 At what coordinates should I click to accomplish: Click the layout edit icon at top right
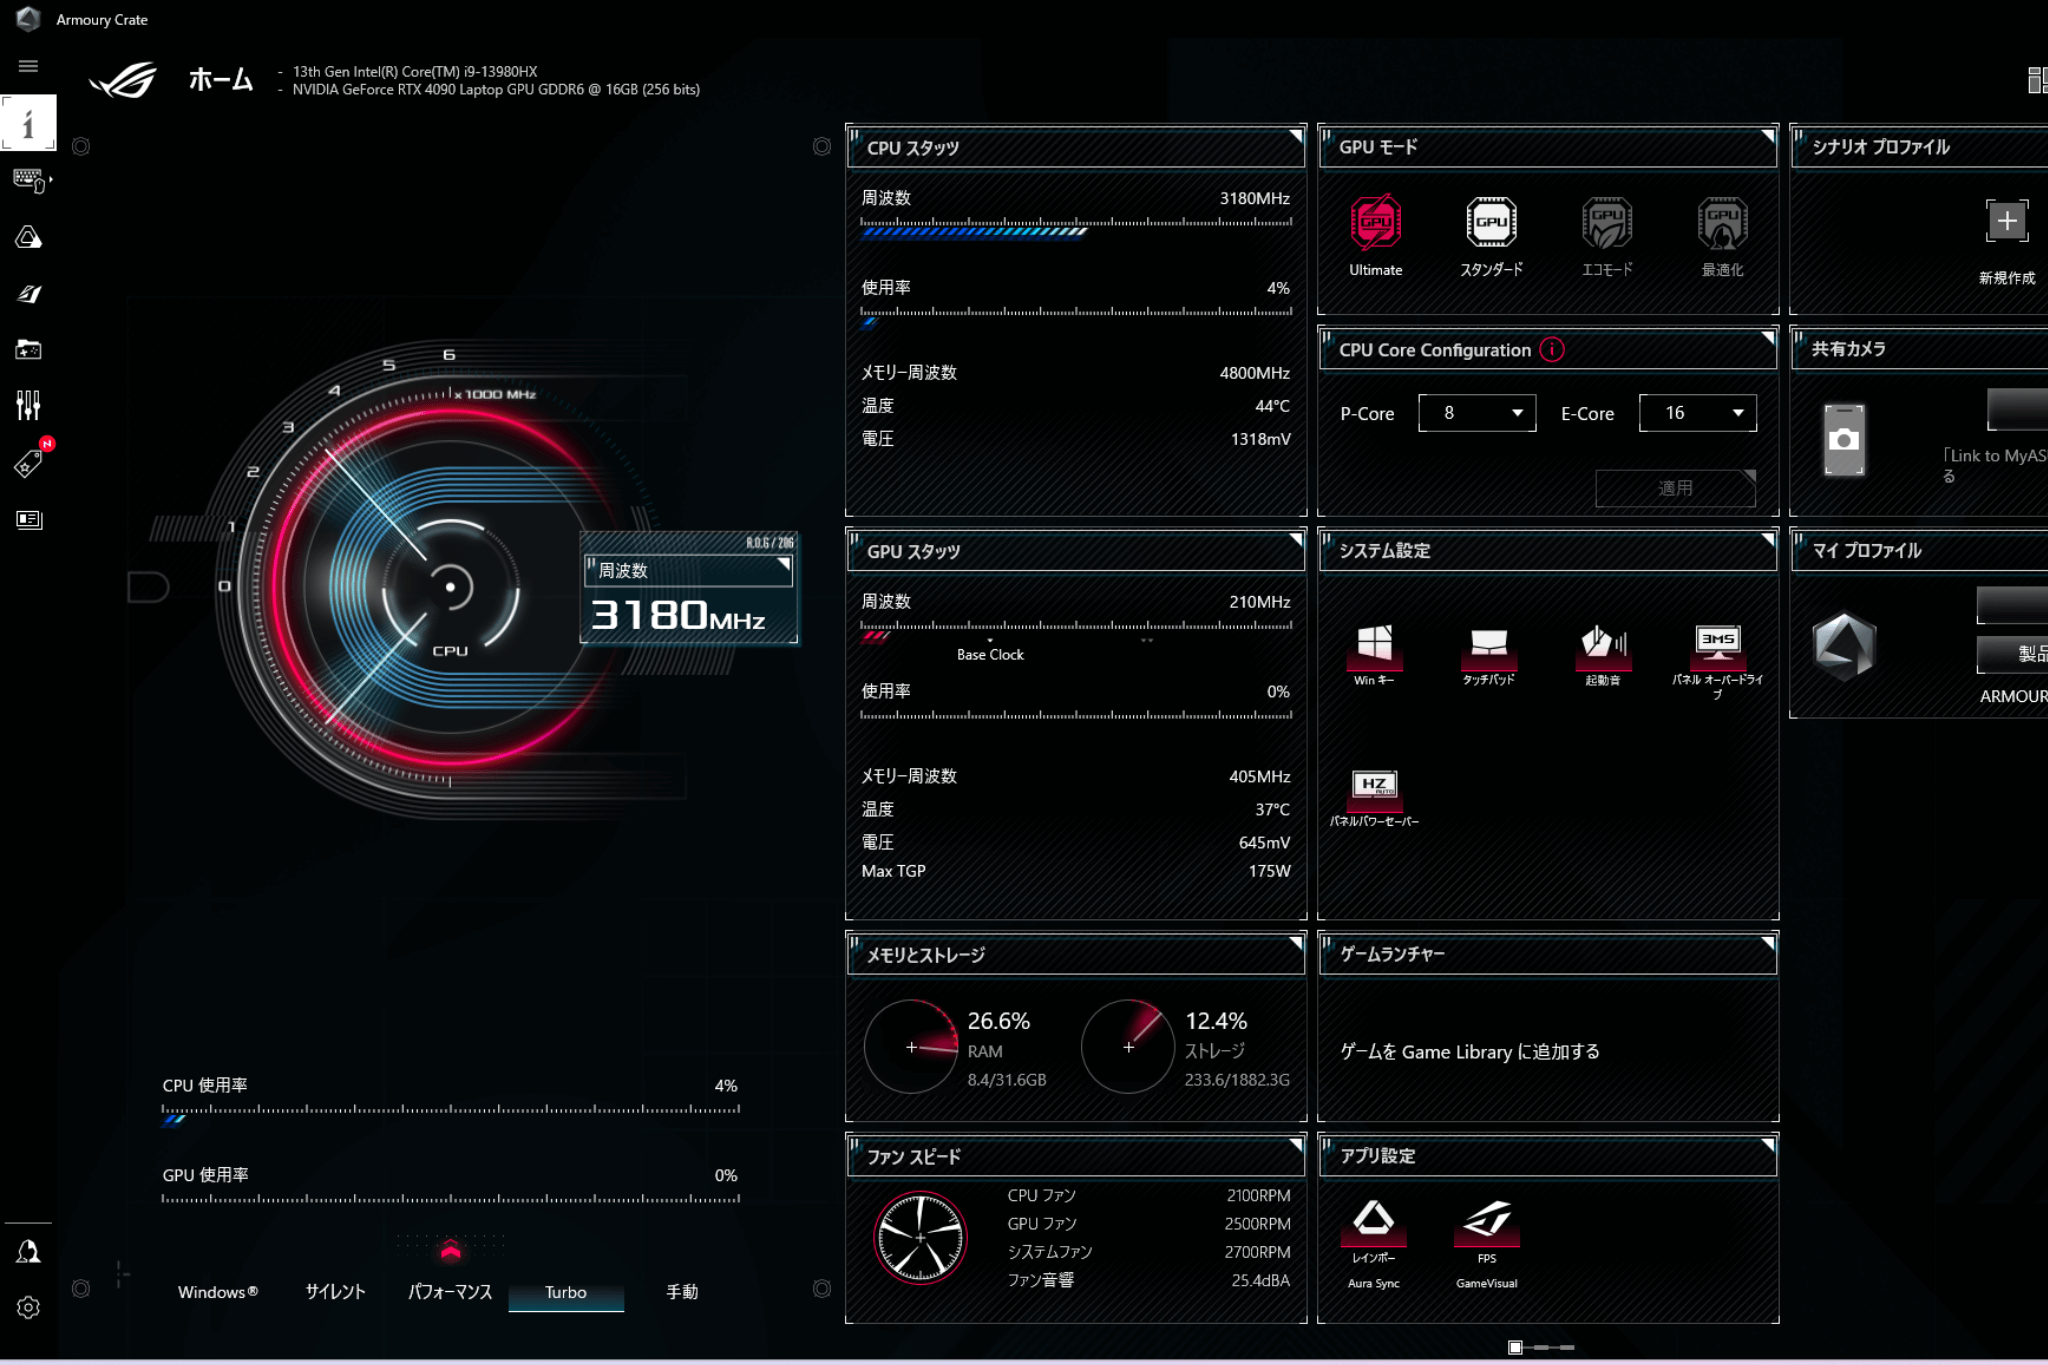(2037, 80)
